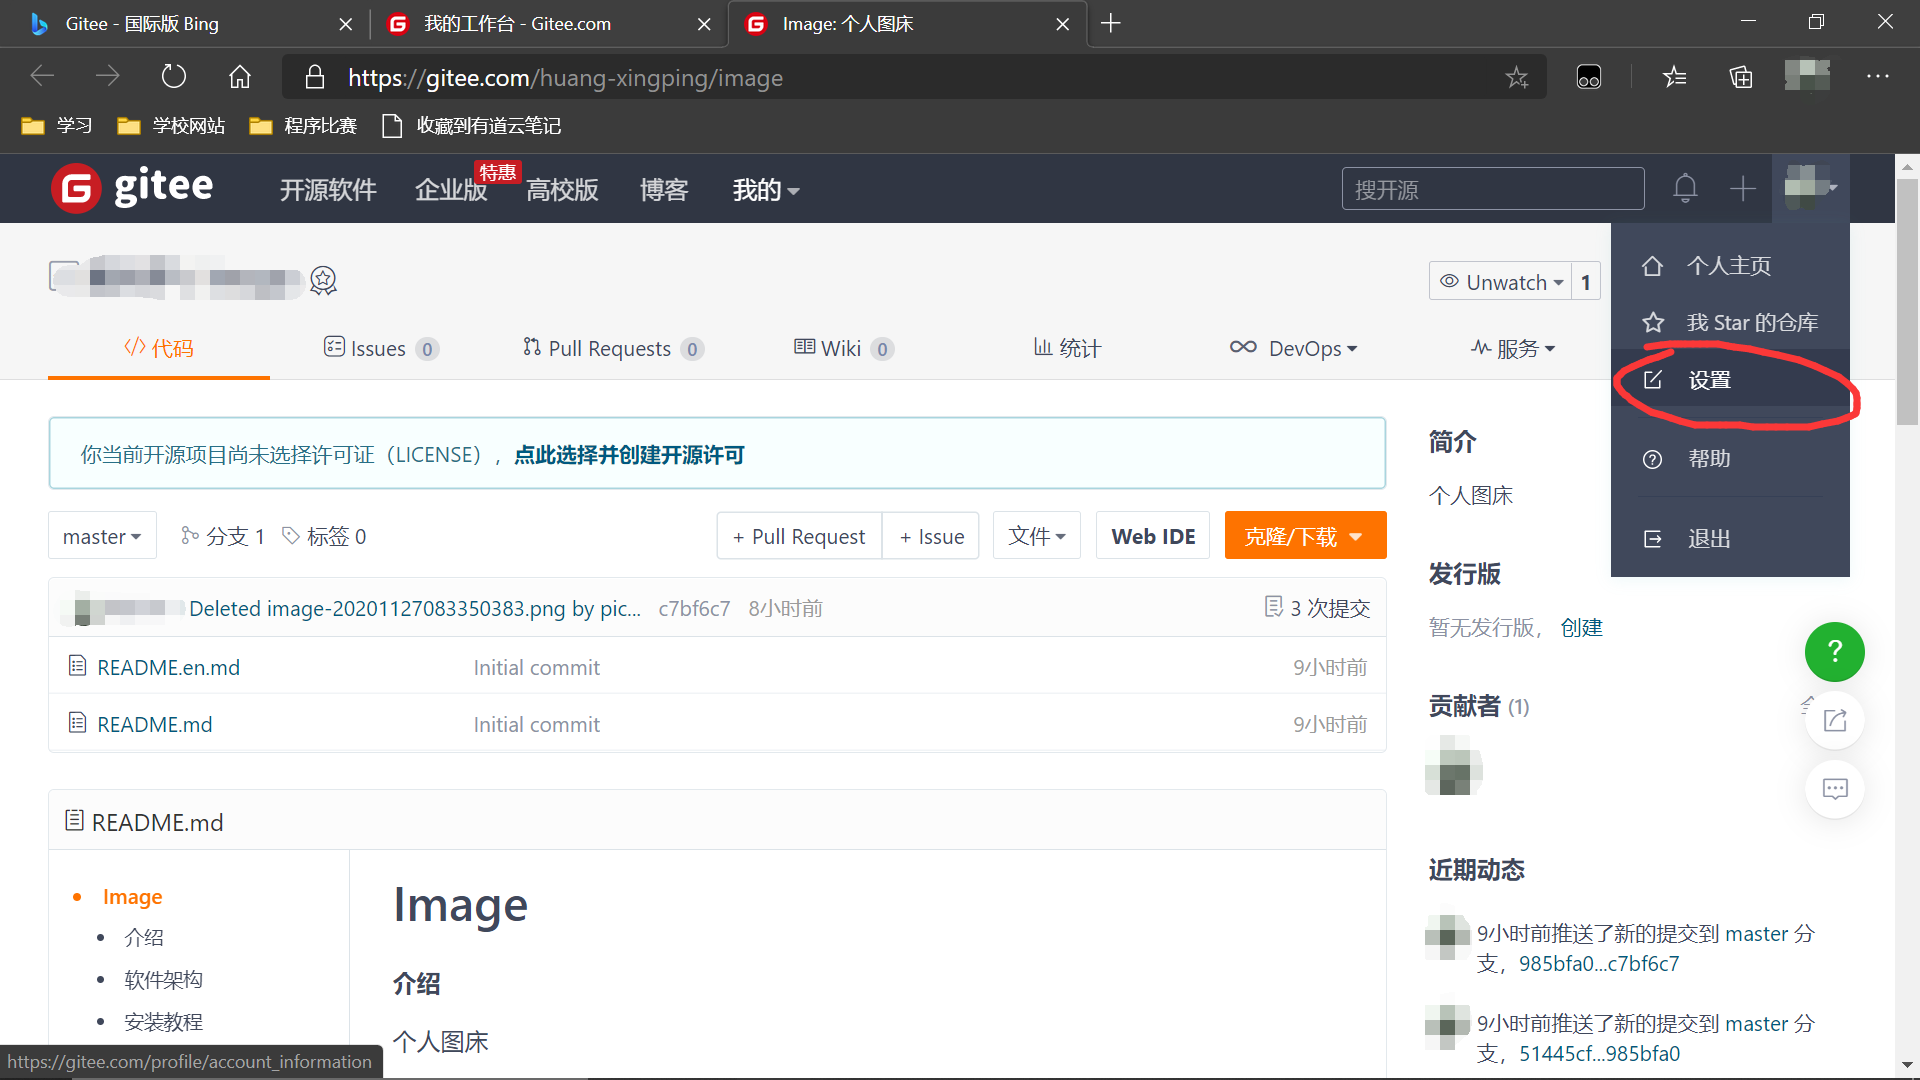
Task: Click 开源软件 in navigation bar
Action: (328, 190)
